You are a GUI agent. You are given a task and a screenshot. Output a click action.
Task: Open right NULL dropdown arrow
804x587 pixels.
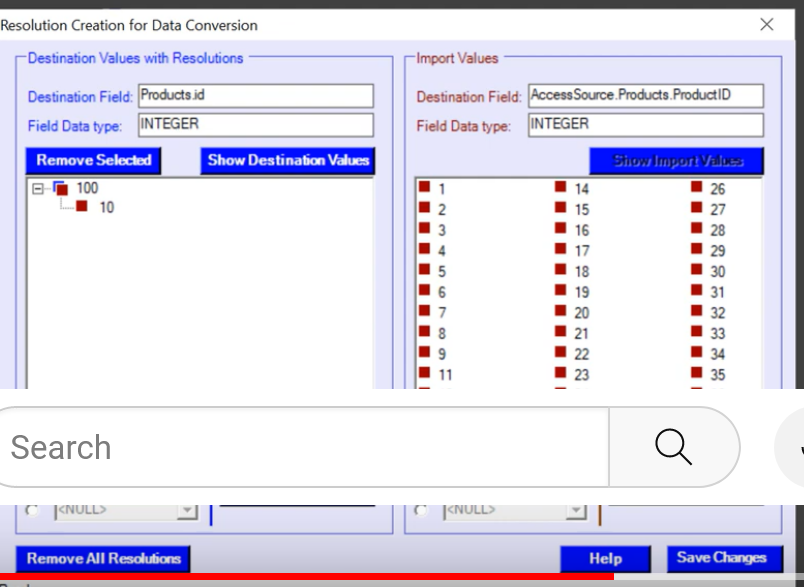(x=576, y=511)
